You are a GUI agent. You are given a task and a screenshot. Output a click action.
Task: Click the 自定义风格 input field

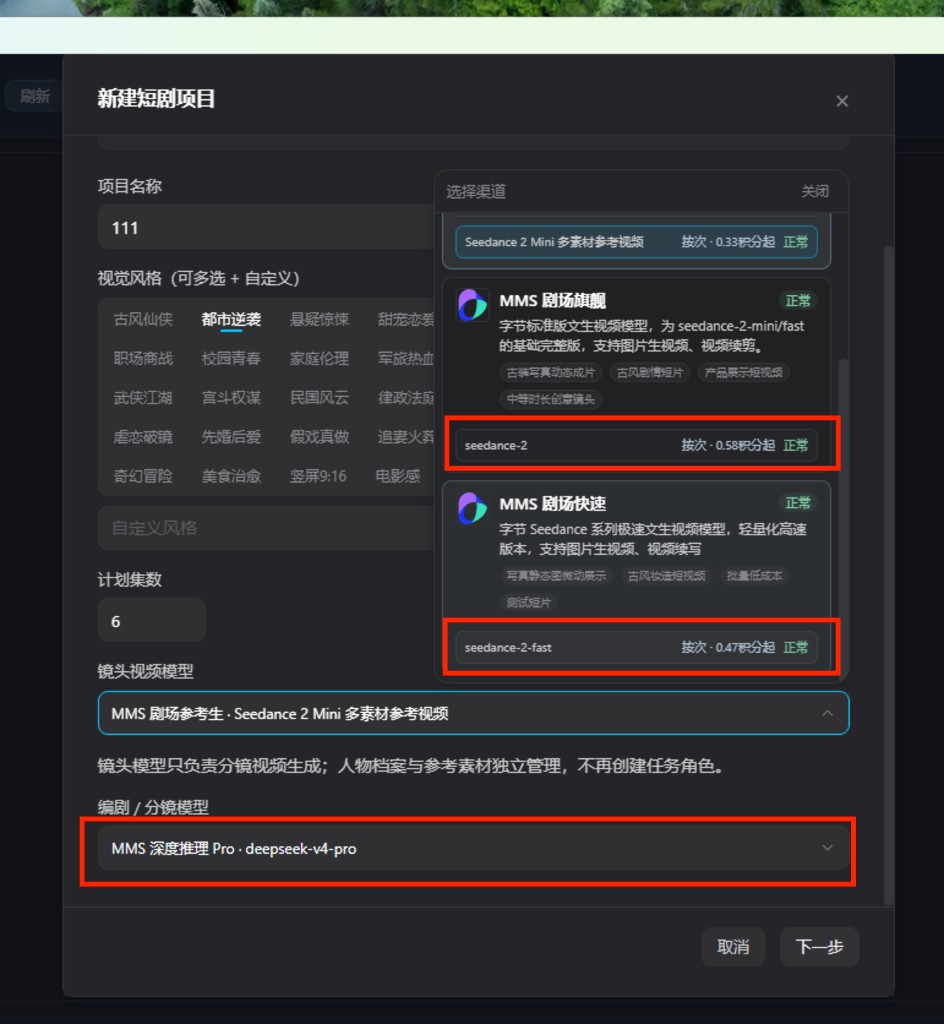(x=266, y=528)
